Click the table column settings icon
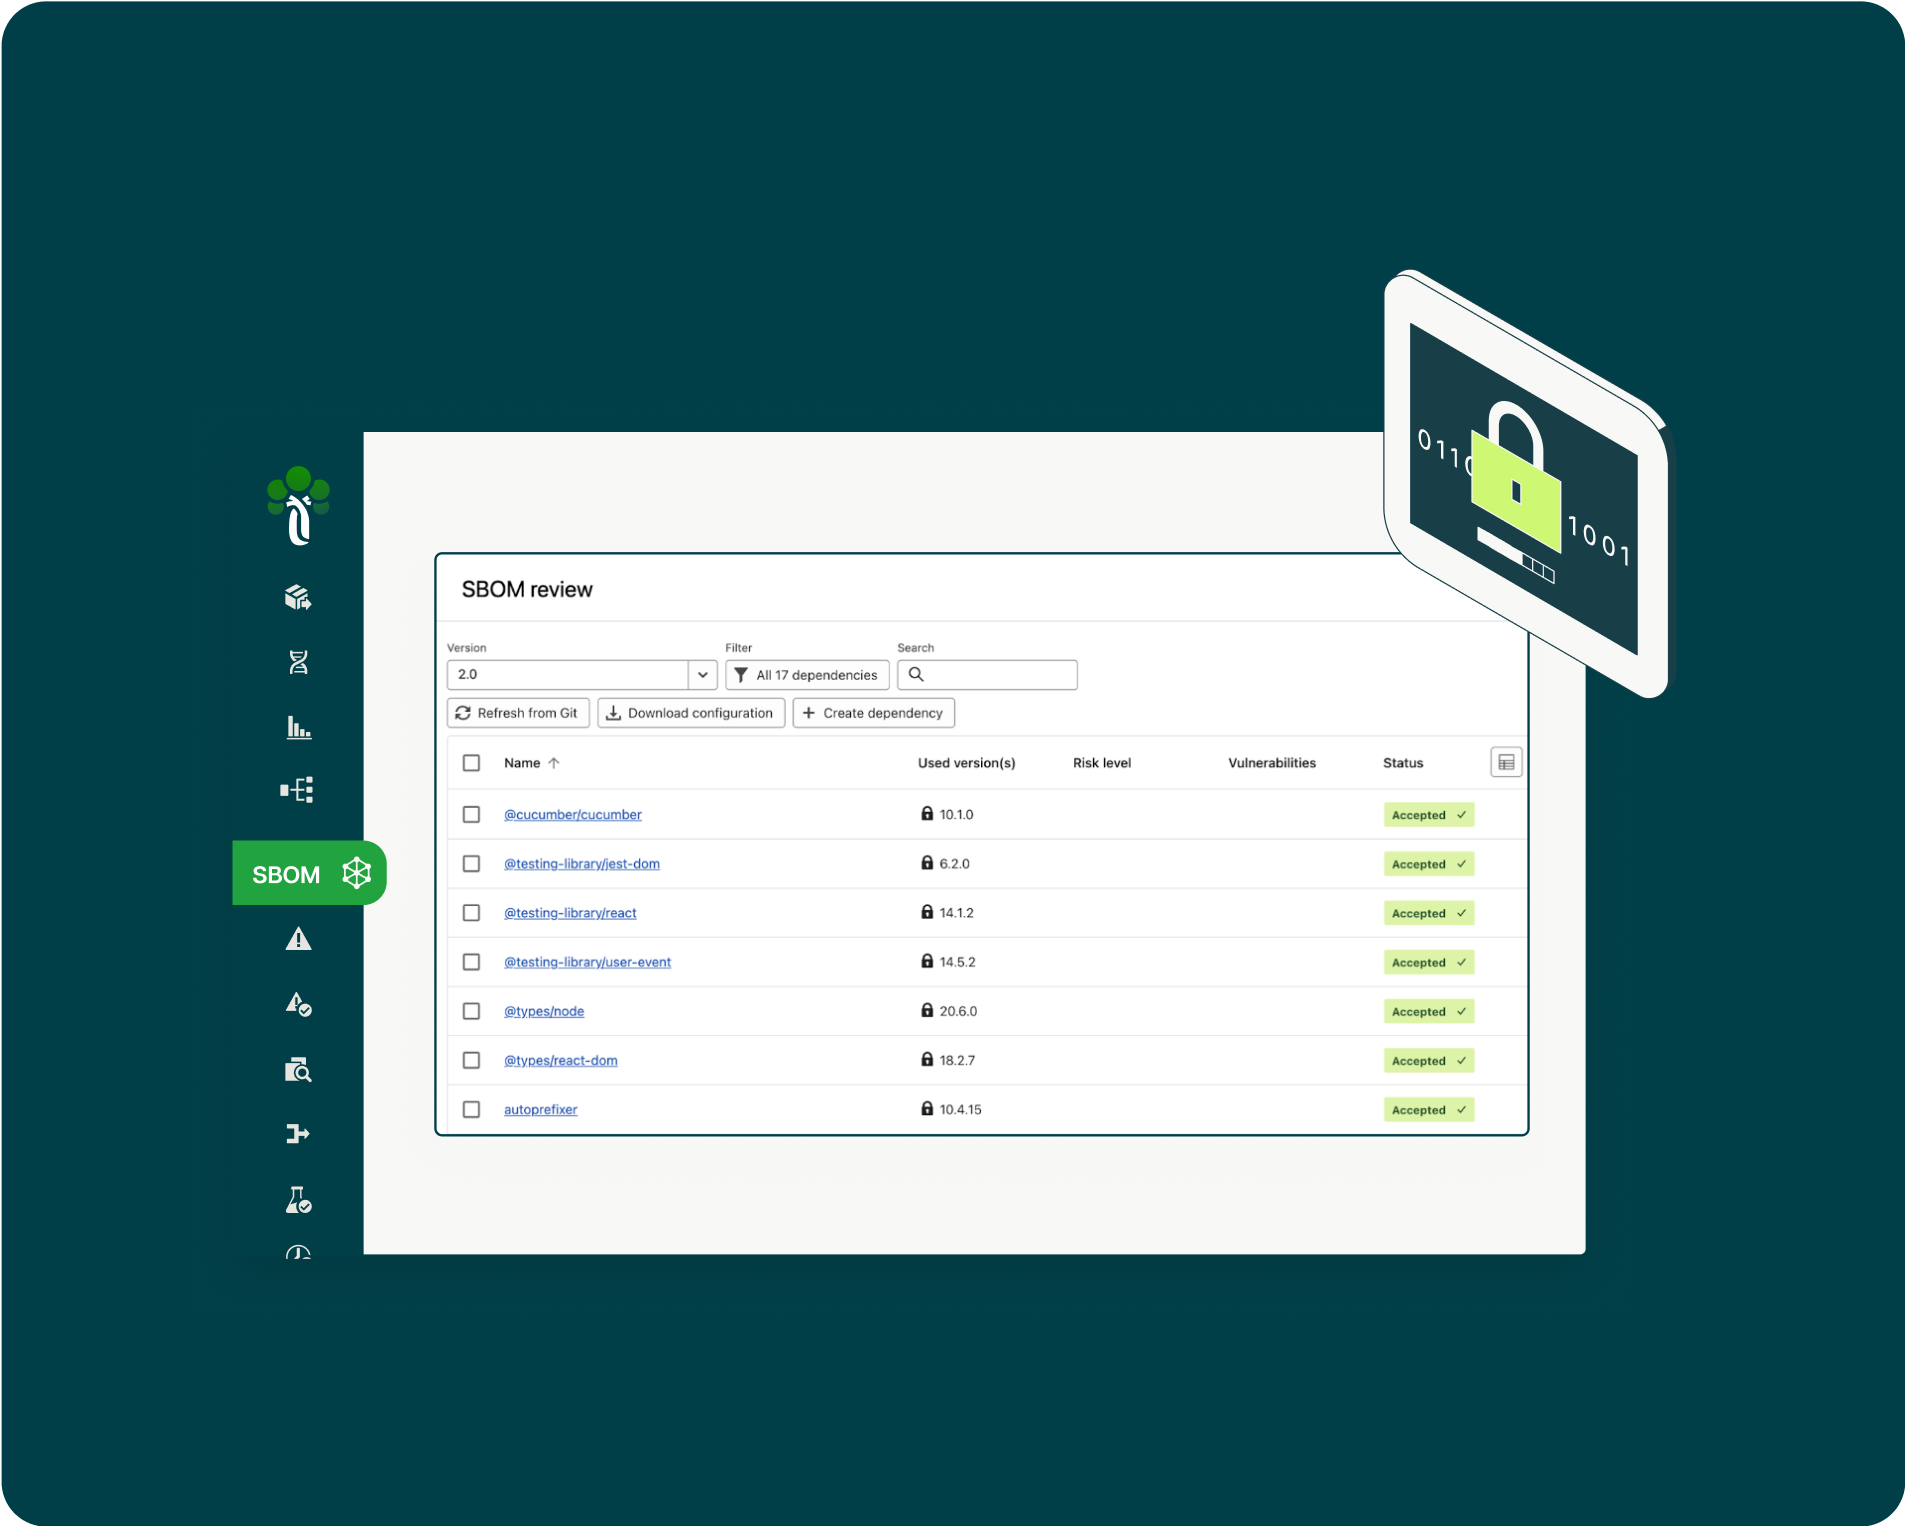 click(1505, 763)
